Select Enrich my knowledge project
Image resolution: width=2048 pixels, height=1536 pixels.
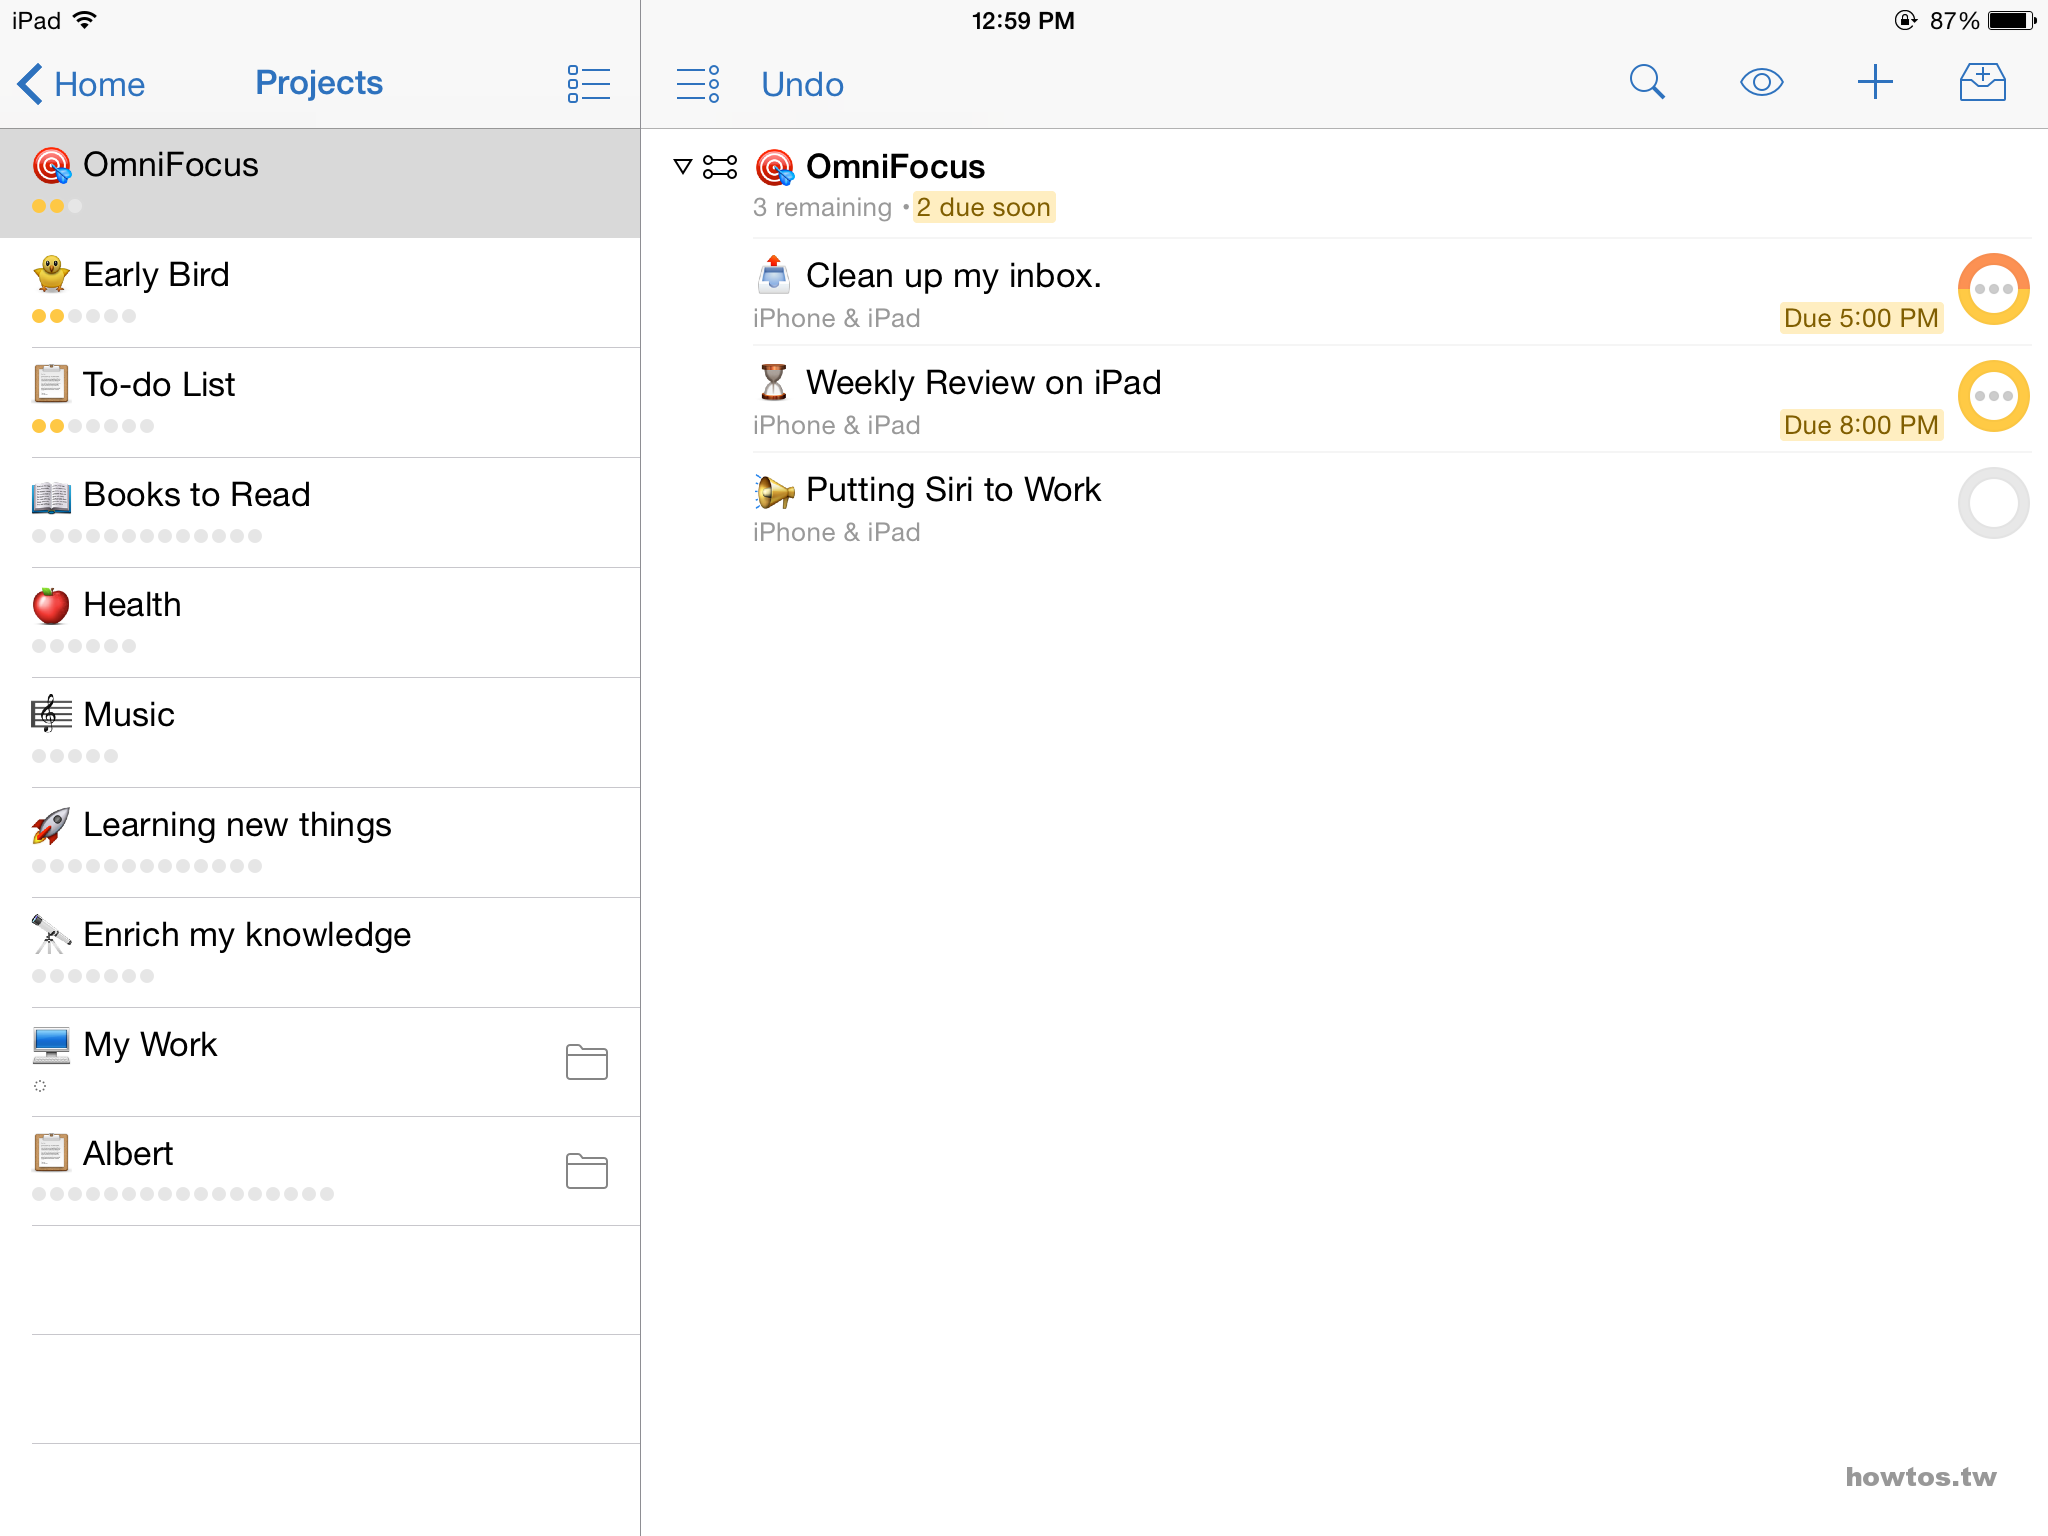[x=320, y=953]
